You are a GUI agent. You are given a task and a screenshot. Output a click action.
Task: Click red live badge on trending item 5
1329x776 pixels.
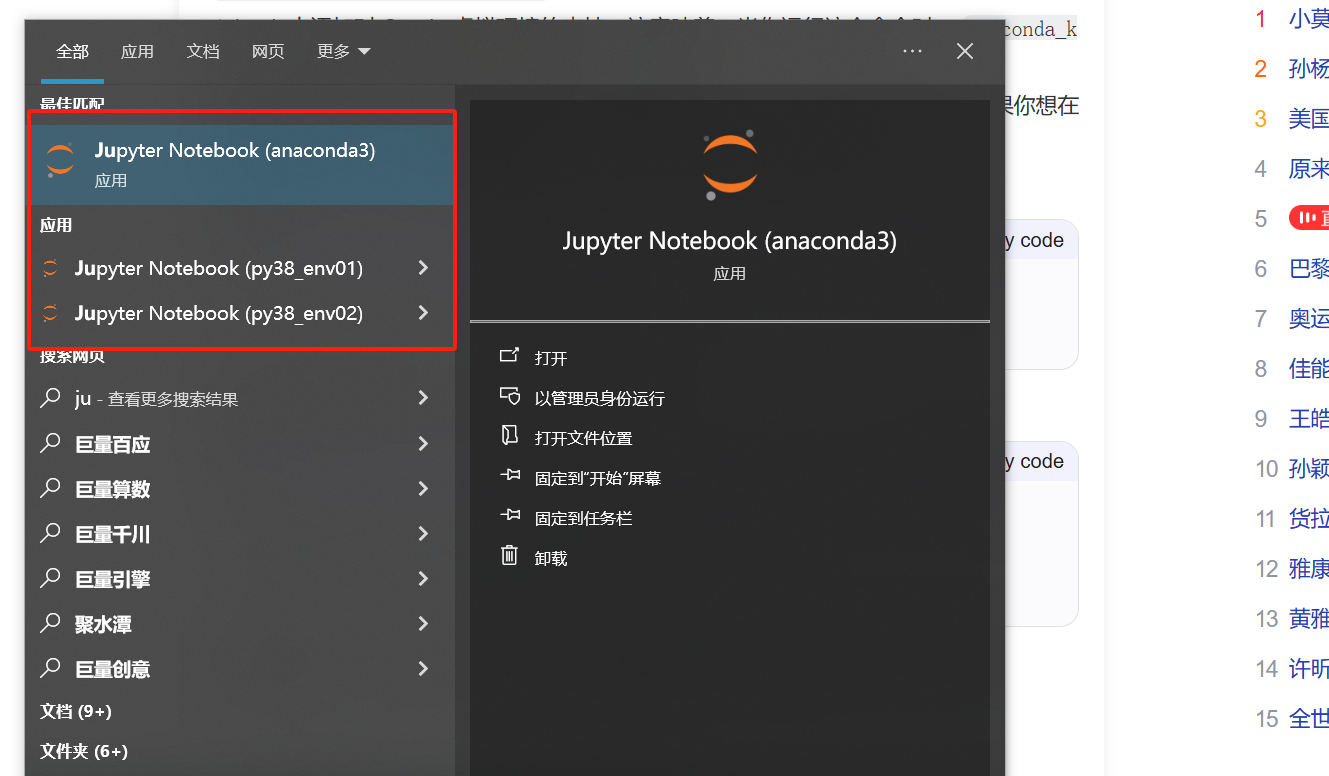[1309, 218]
